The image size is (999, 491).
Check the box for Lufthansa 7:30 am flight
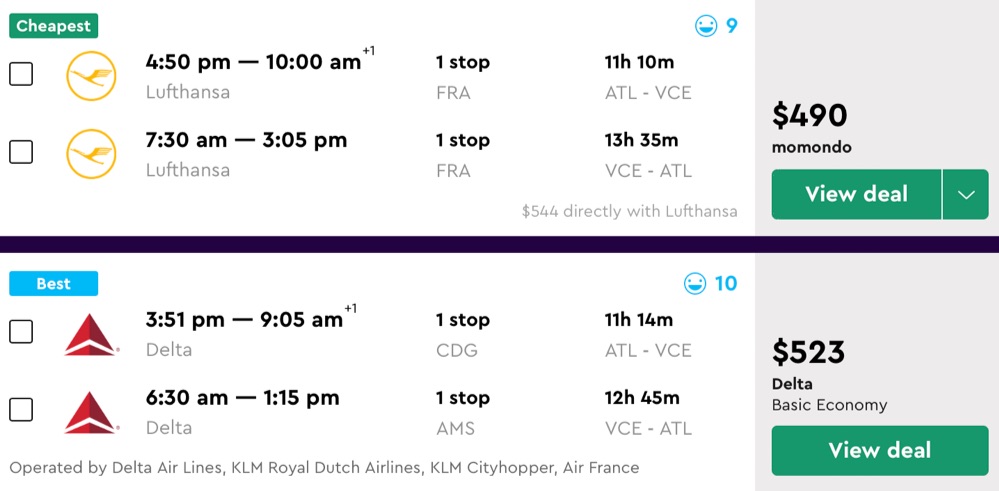point(21,152)
